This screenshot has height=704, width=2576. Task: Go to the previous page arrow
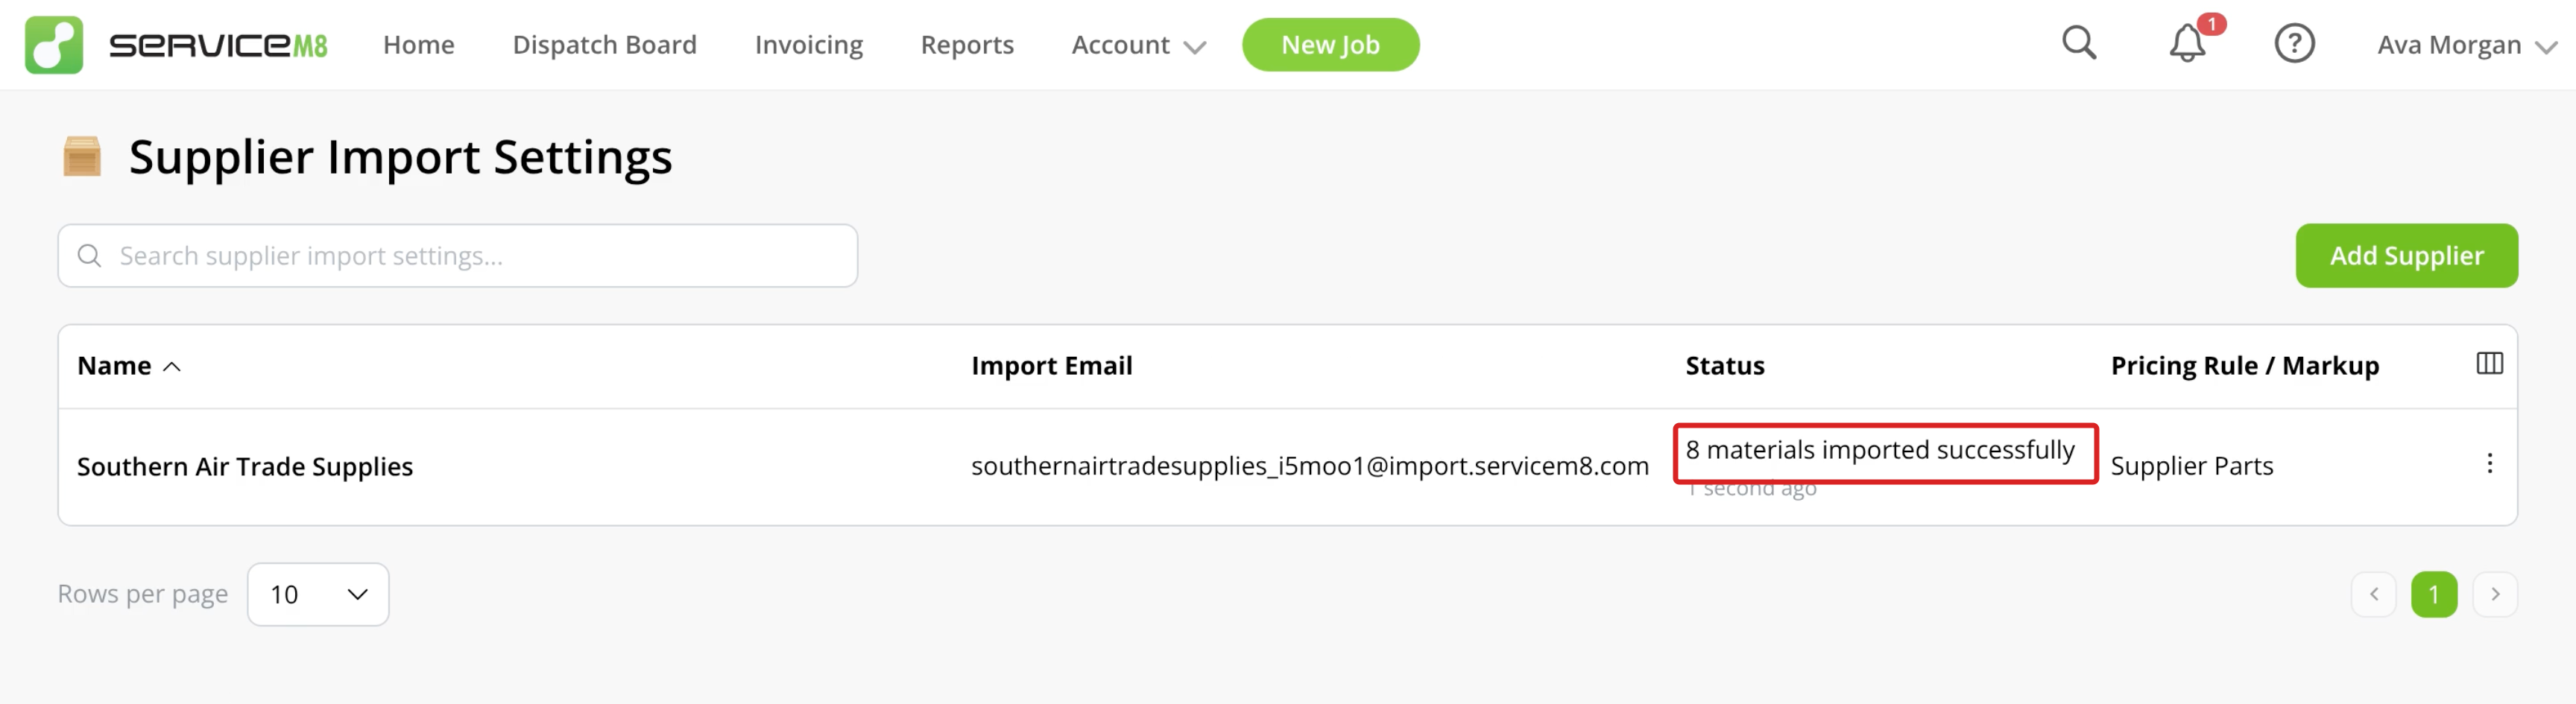click(2373, 594)
